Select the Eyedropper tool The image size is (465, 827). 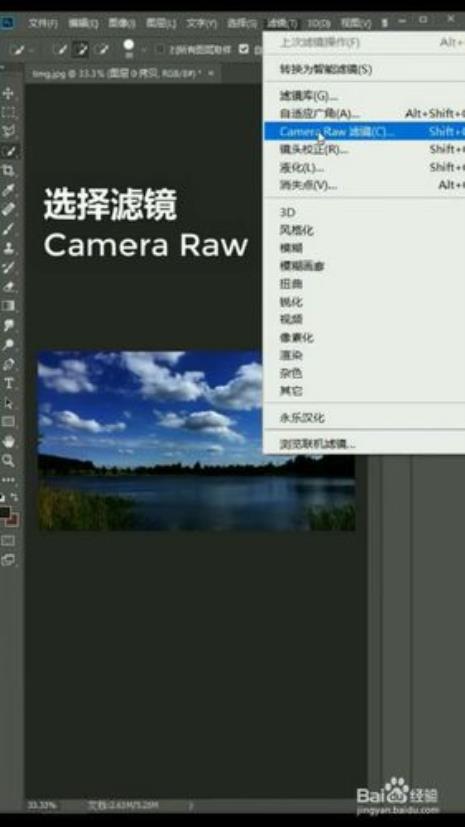tap(8, 189)
